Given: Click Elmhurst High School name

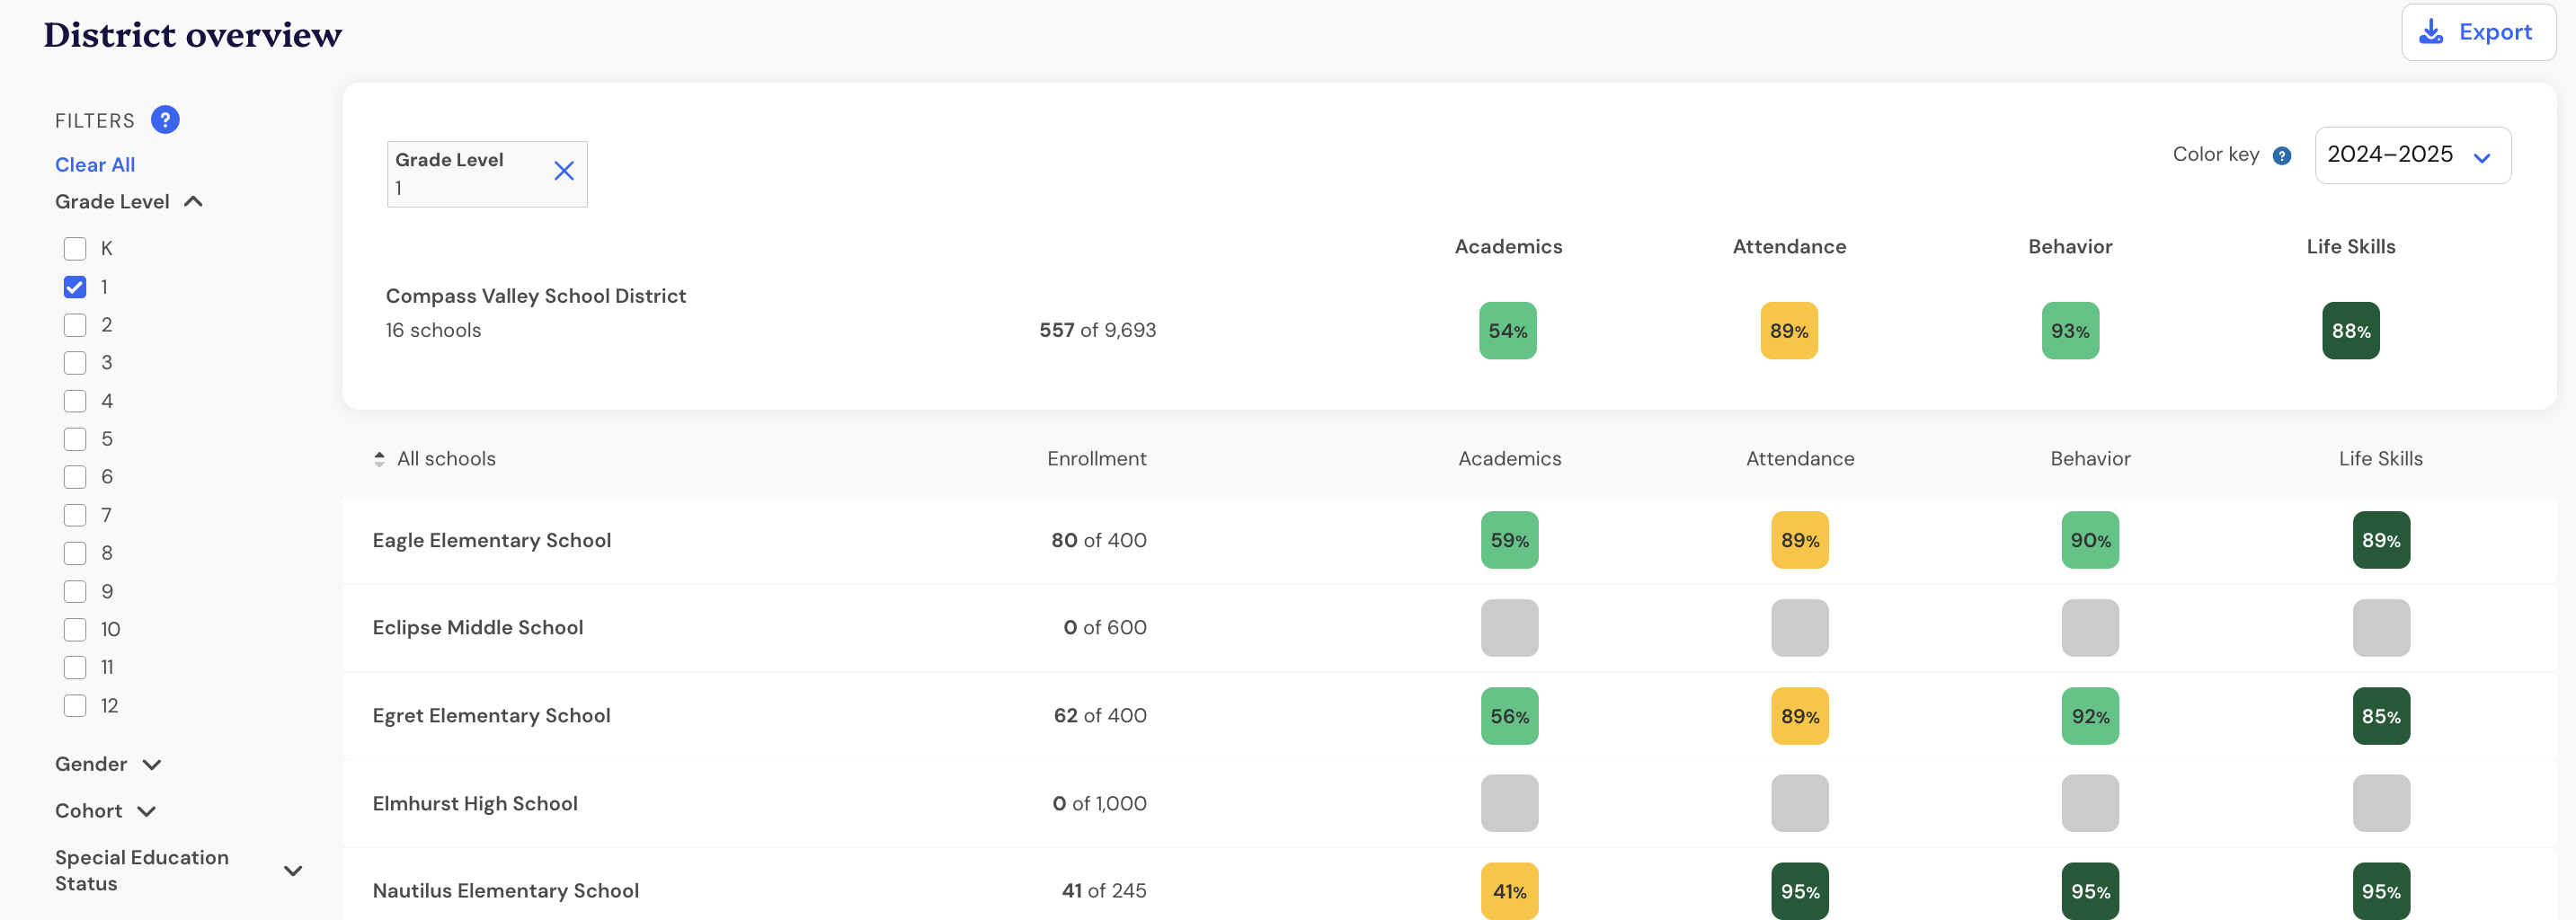Looking at the screenshot, I should click(475, 804).
